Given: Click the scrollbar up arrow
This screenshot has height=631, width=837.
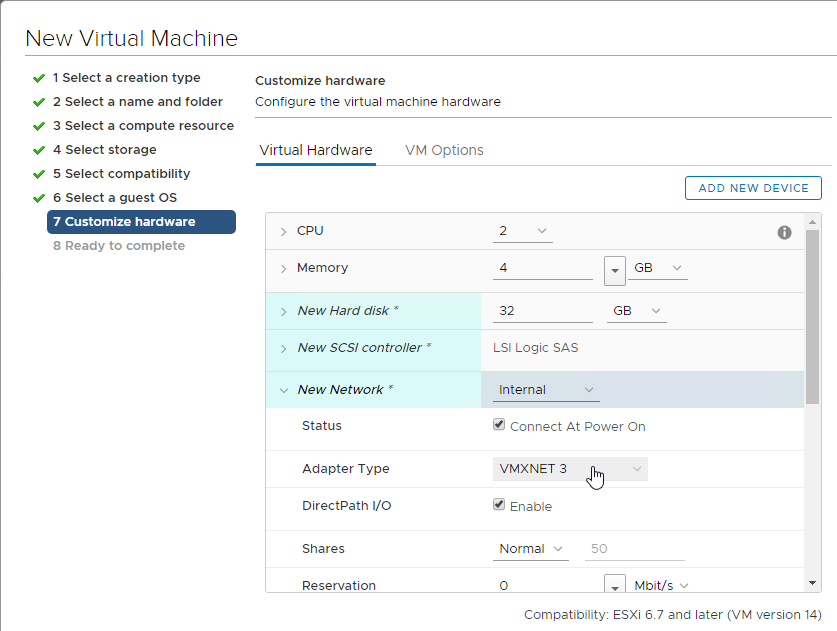Looking at the screenshot, I should click(812, 222).
